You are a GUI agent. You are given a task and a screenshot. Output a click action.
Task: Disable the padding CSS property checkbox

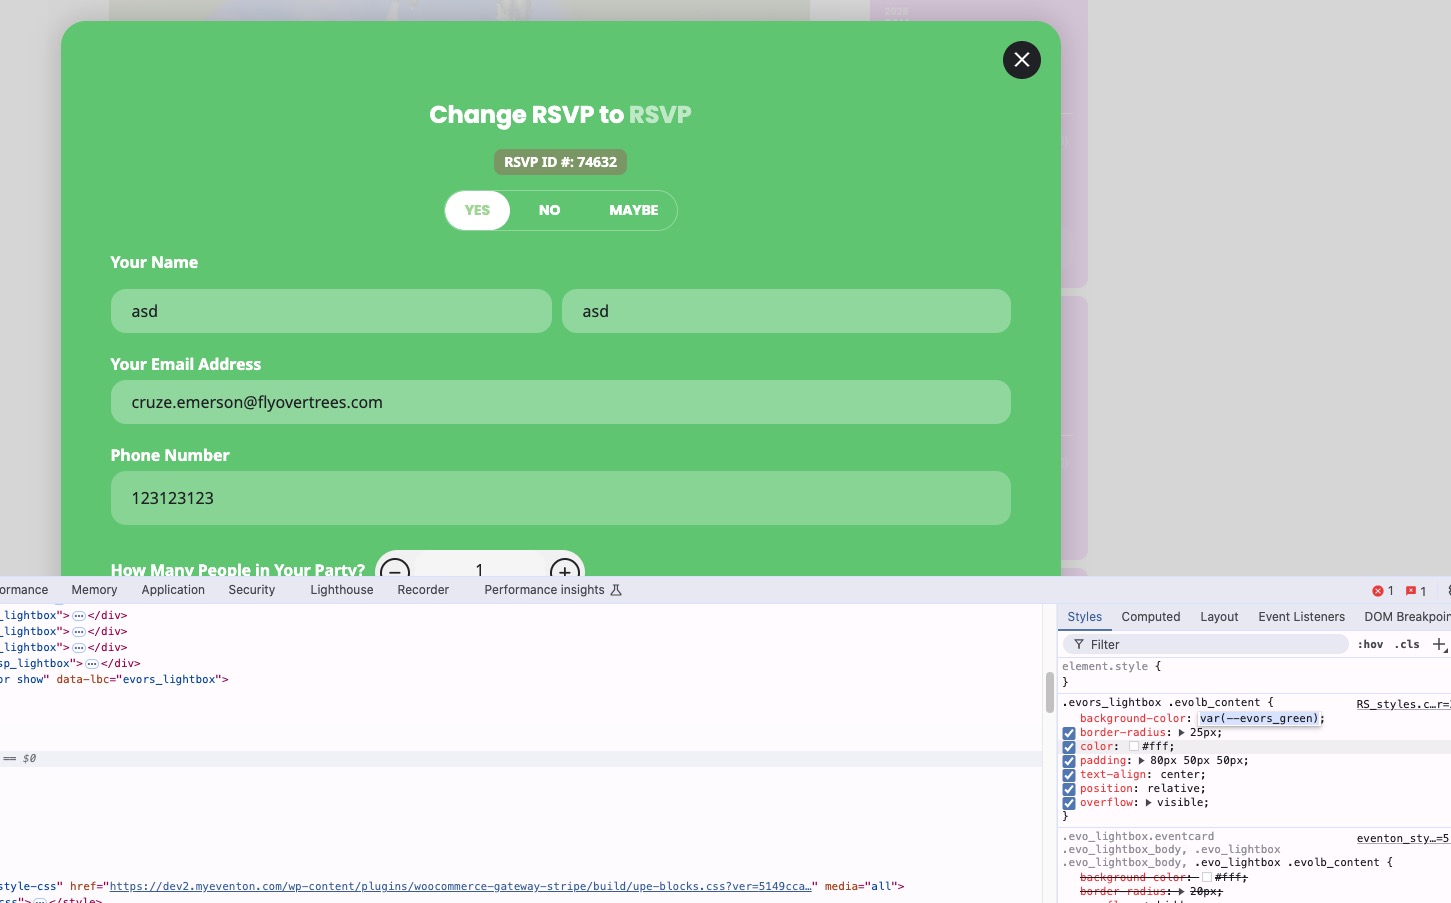point(1069,761)
